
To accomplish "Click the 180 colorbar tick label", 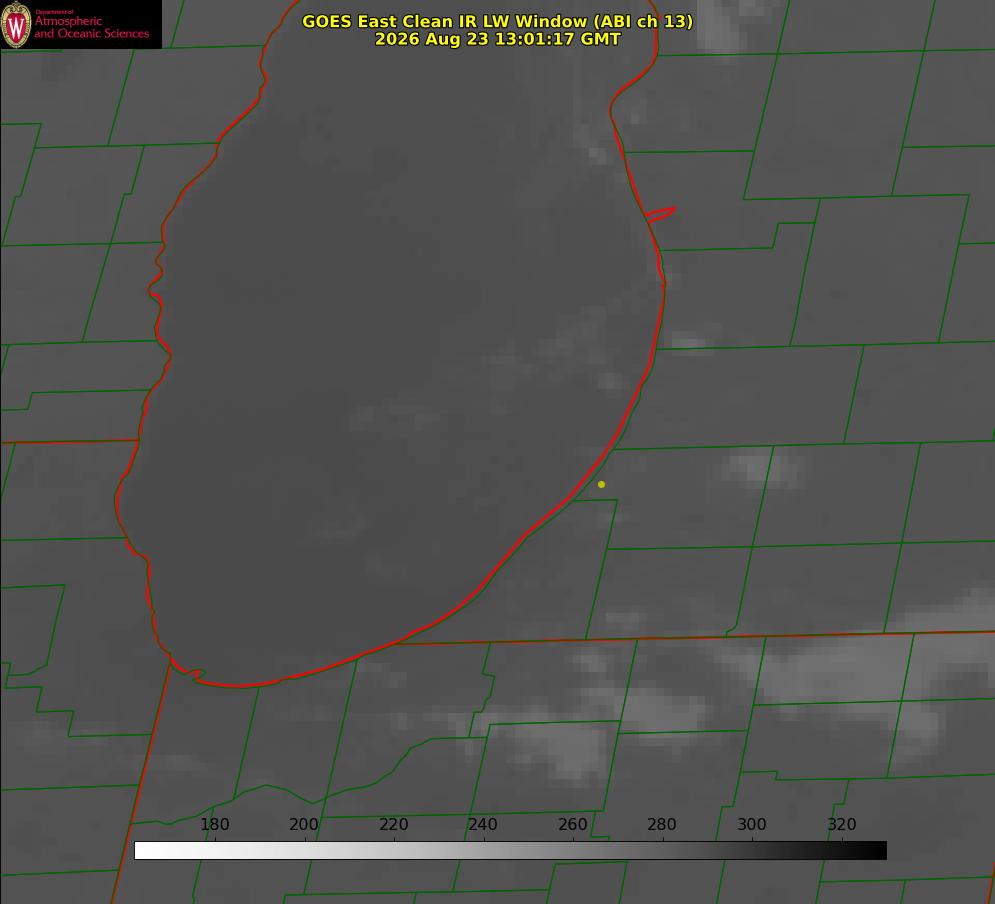I will point(214,824).
